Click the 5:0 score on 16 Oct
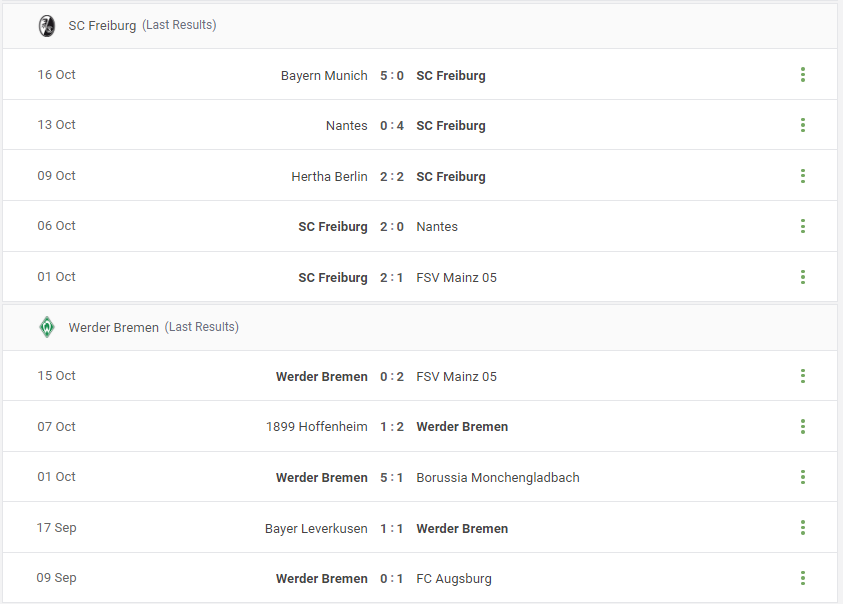The image size is (843, 604). [x=392, y=76]
